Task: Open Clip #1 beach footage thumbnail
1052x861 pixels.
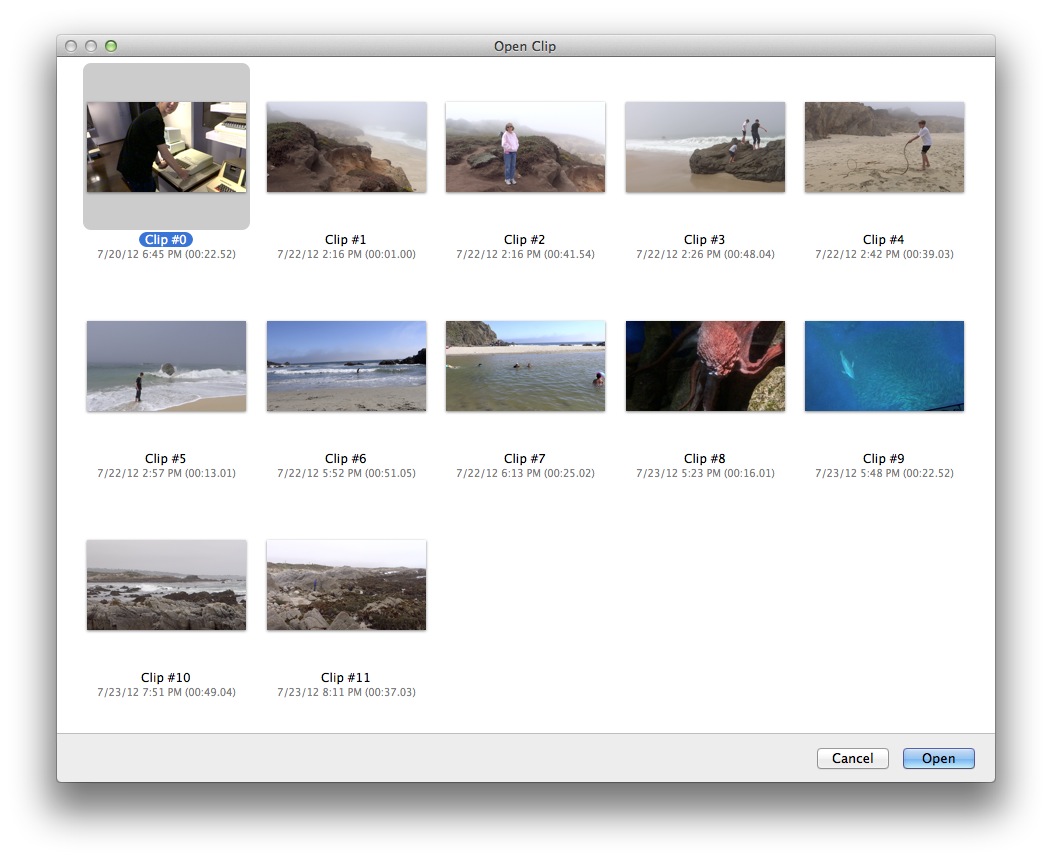Action: [x=345, y=146]
